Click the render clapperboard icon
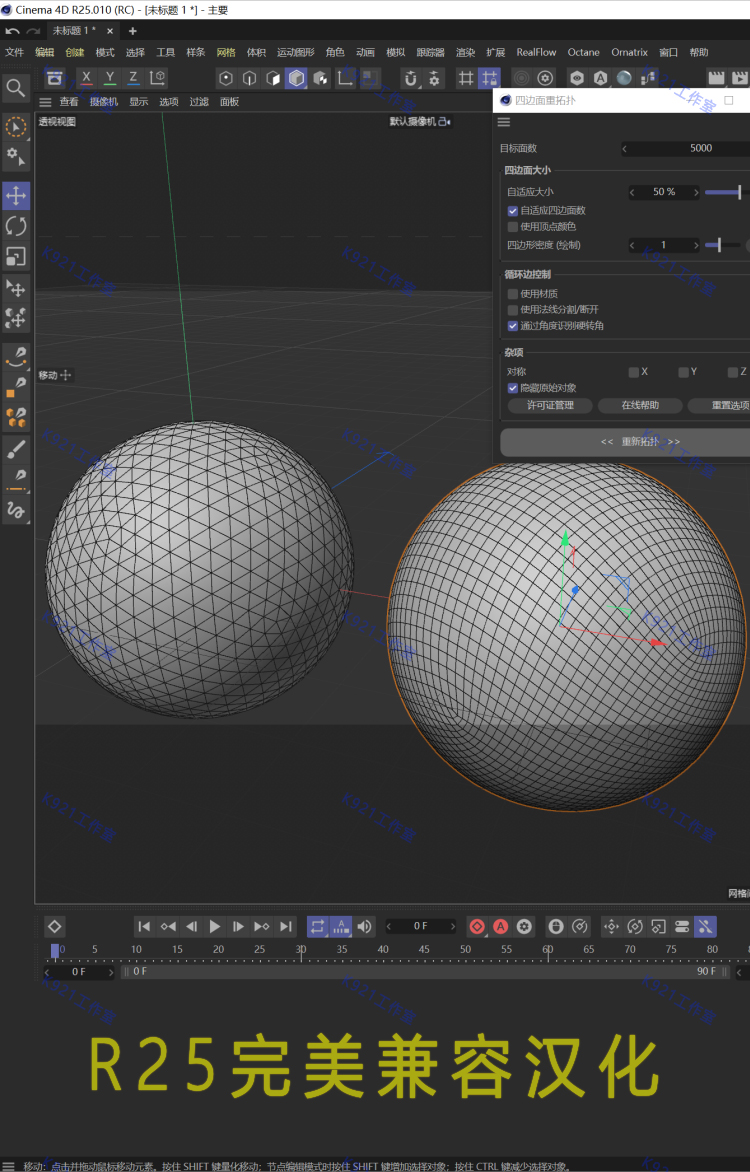750x1172 pixels. click(716, 78)
